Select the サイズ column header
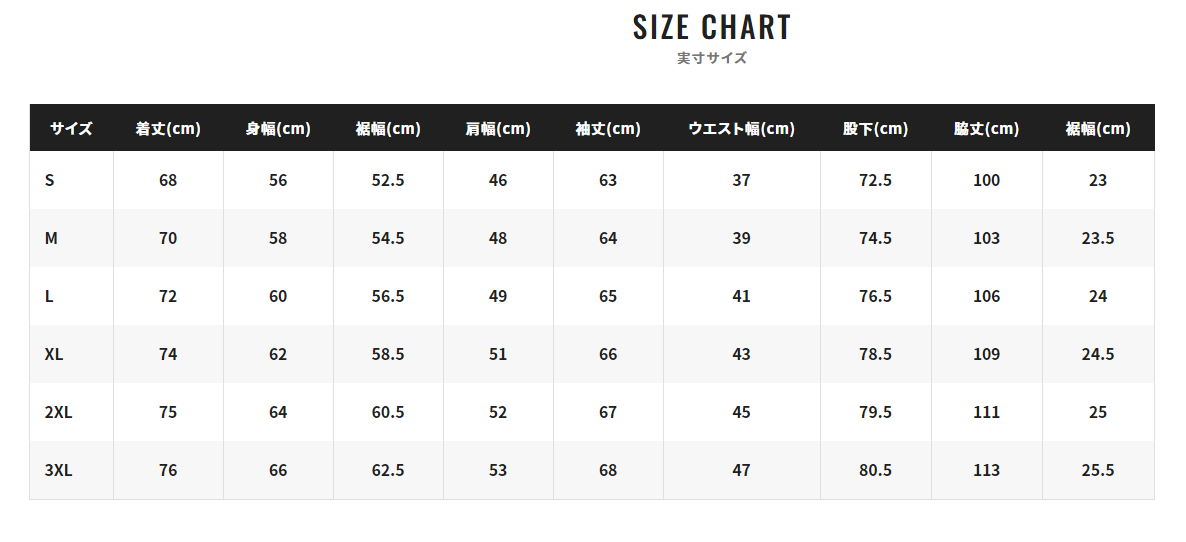The image size is (1186, 542). coord(71,128)
